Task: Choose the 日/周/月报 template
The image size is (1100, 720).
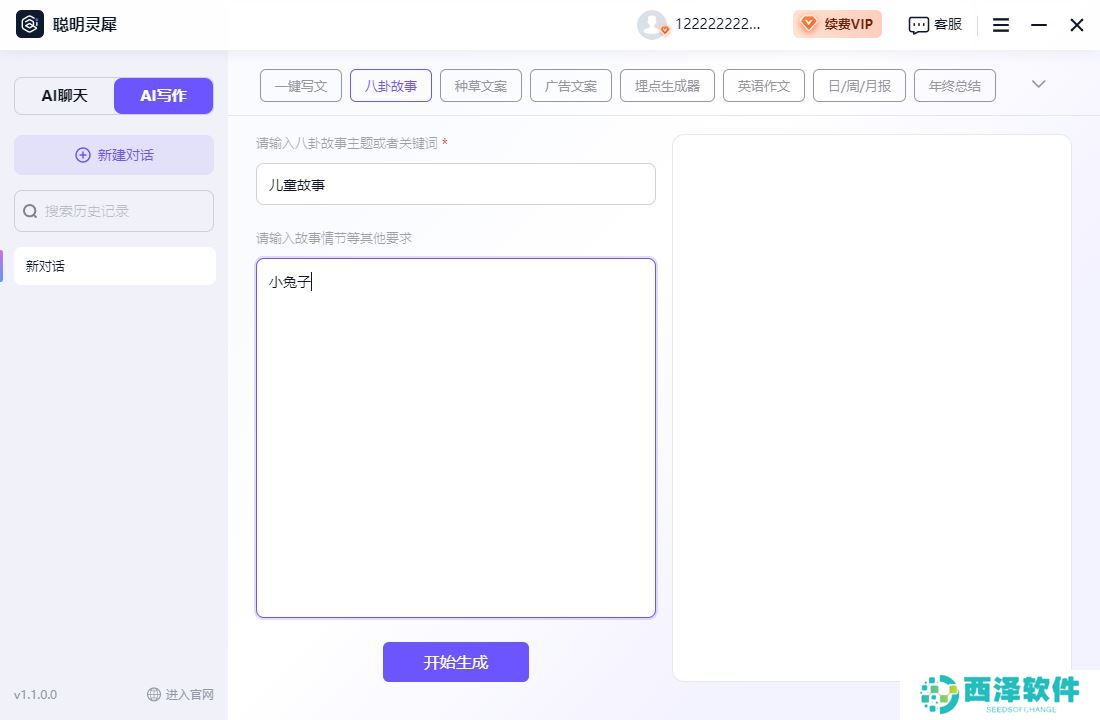Action: tap(859, 86)
